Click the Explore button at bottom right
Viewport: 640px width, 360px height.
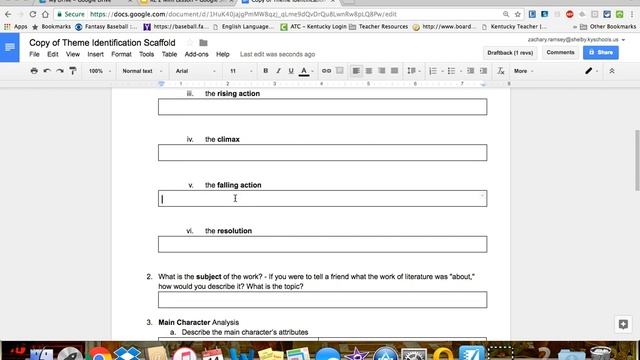(x=623, y=324)
